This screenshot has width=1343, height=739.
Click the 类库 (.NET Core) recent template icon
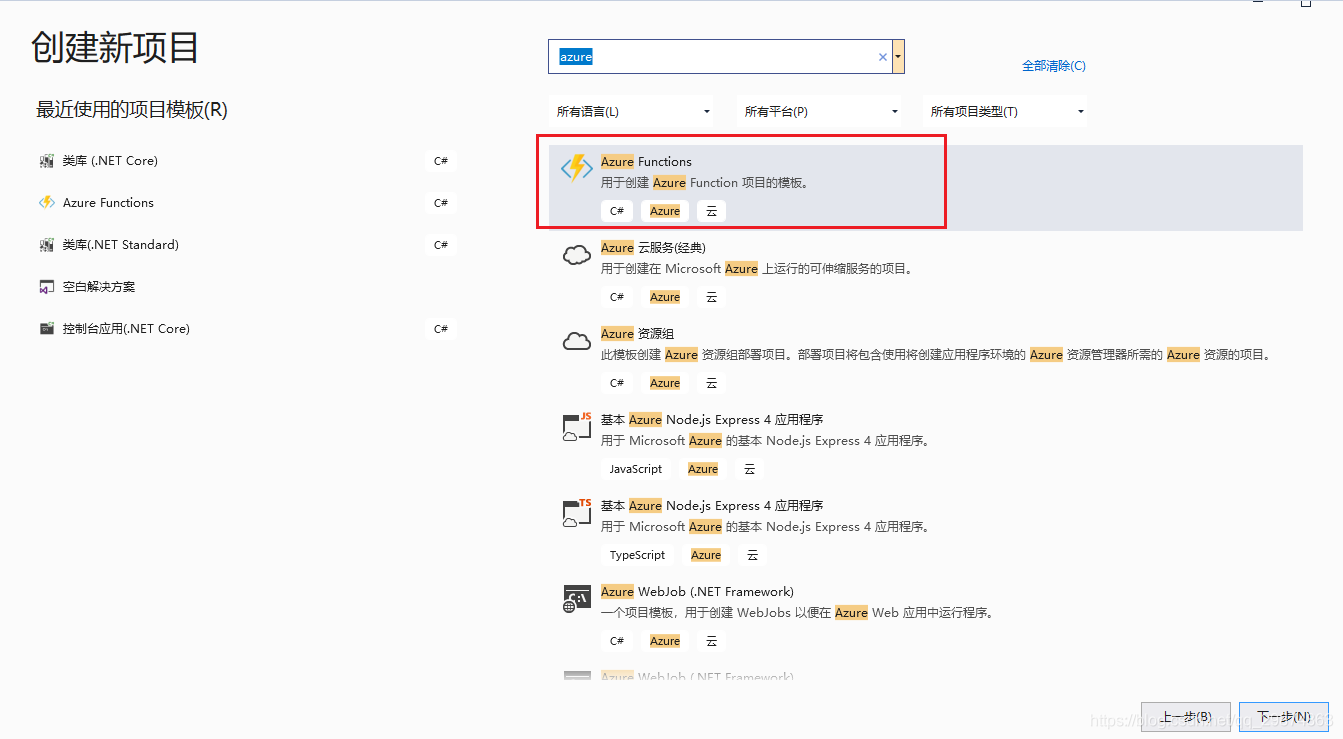click(x=46, y=161)
